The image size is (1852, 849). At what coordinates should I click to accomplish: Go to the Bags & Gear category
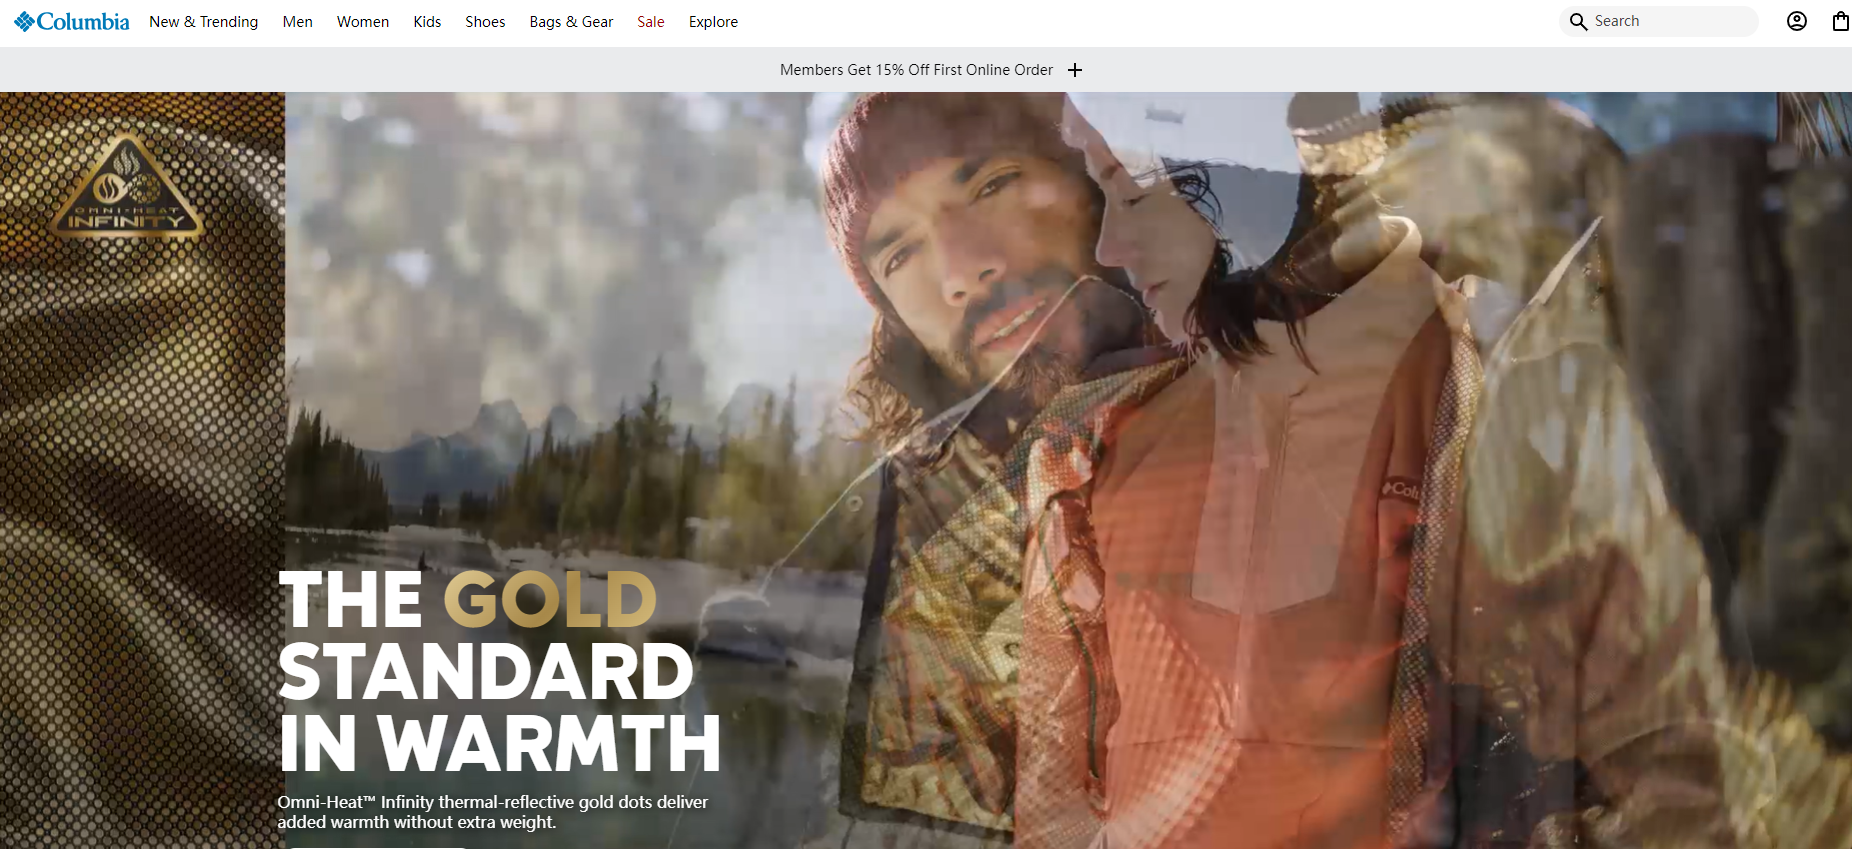[x=571, y=22]
